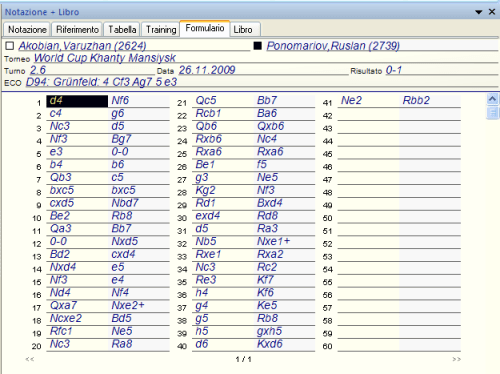Switch to the Notazione tab
This screenshot has height=374, width=500.
(27, 29)
